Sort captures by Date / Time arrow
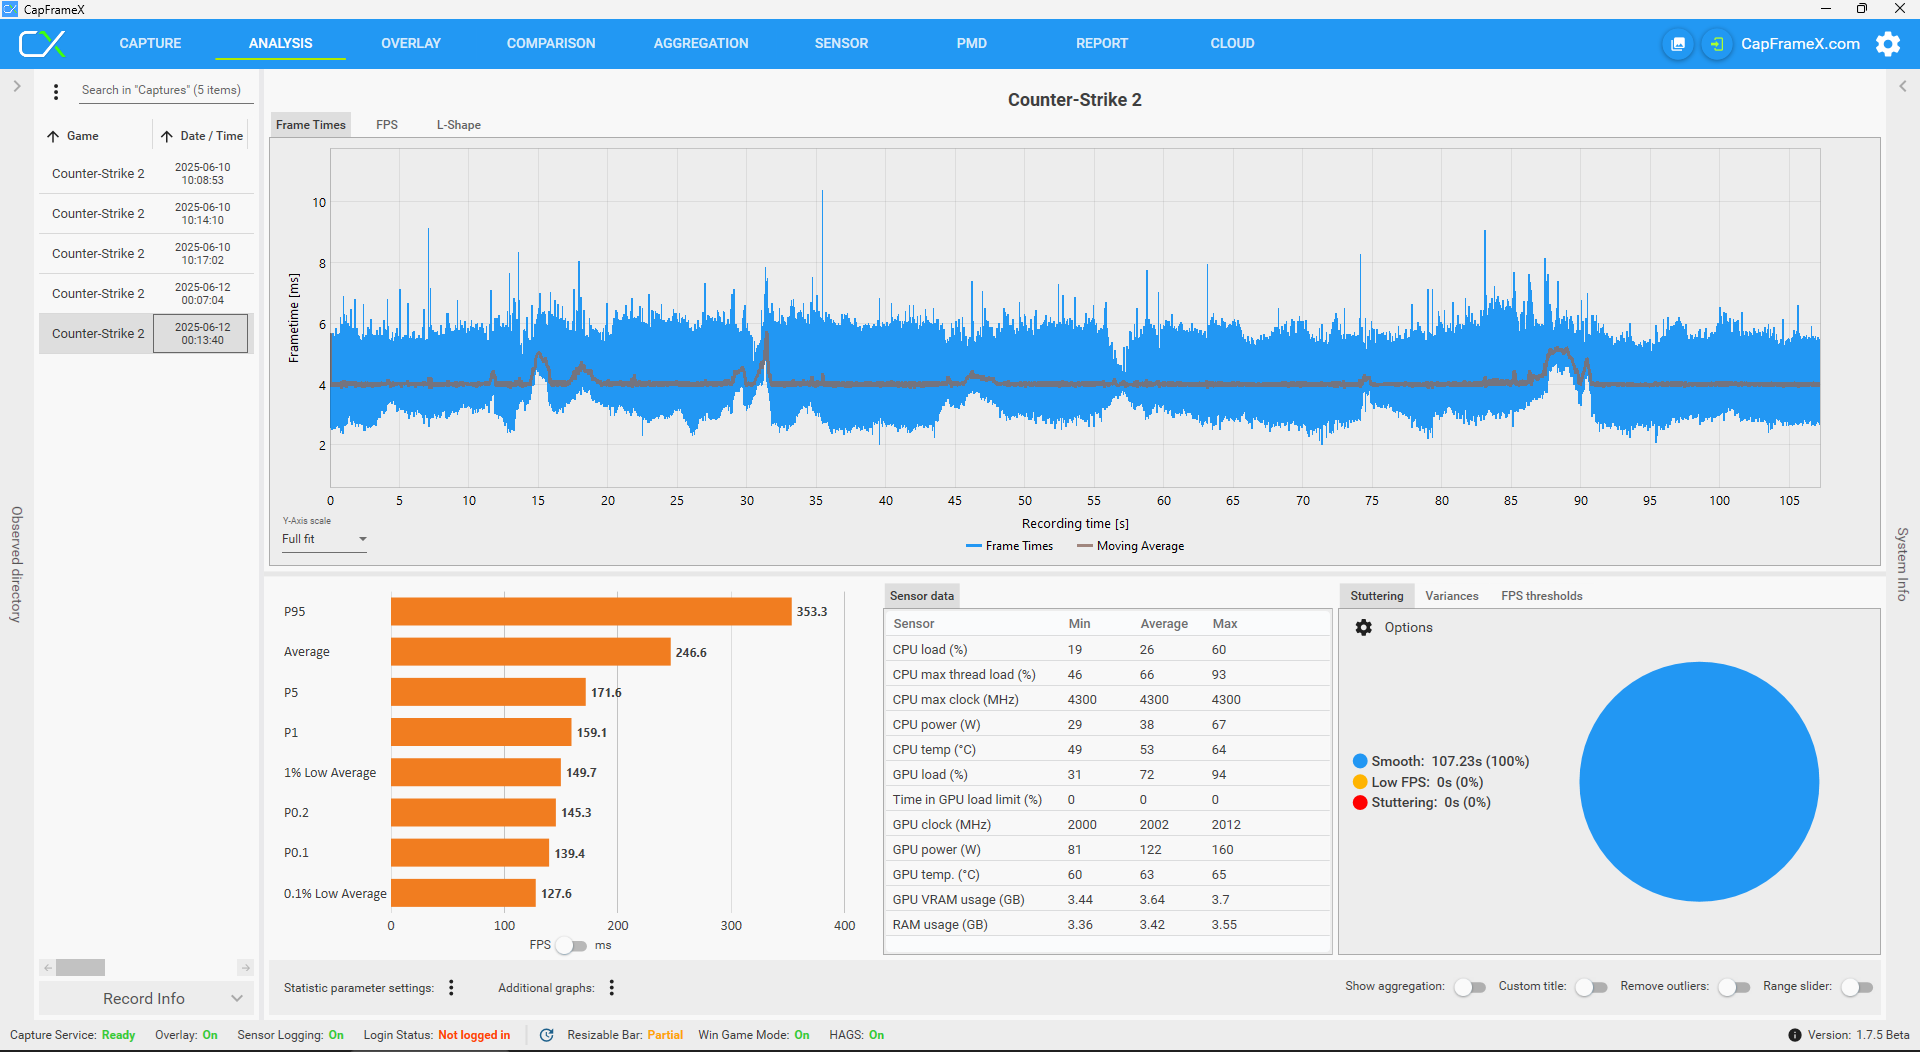Image resolution: width=1920 pixels, height=1052 pixels. pyautogui.click(x=167, y=136)
